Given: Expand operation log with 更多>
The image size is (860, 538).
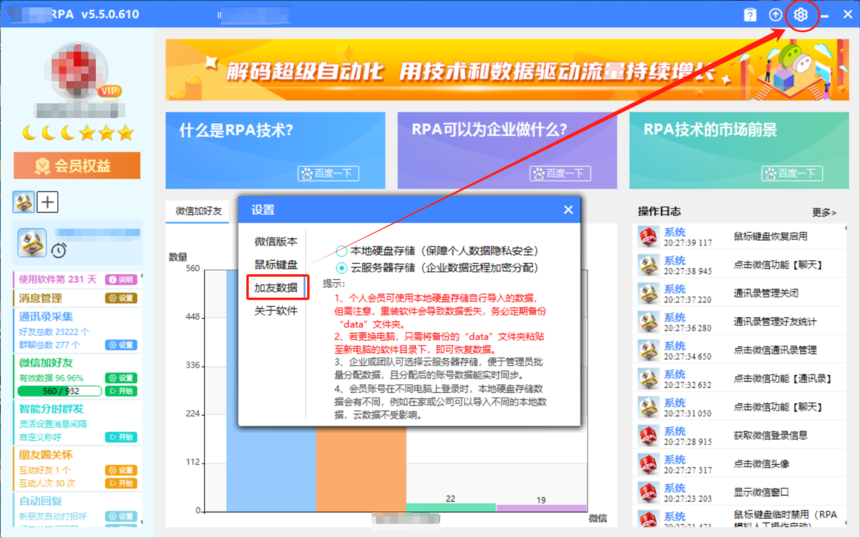Looking at the screenshot, I should point(824,212).
